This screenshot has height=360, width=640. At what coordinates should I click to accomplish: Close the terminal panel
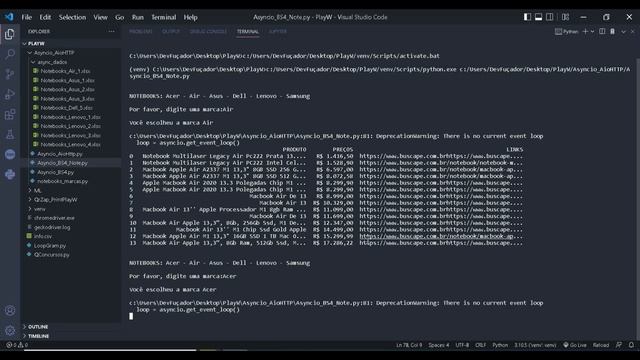(x=632, y=31)
